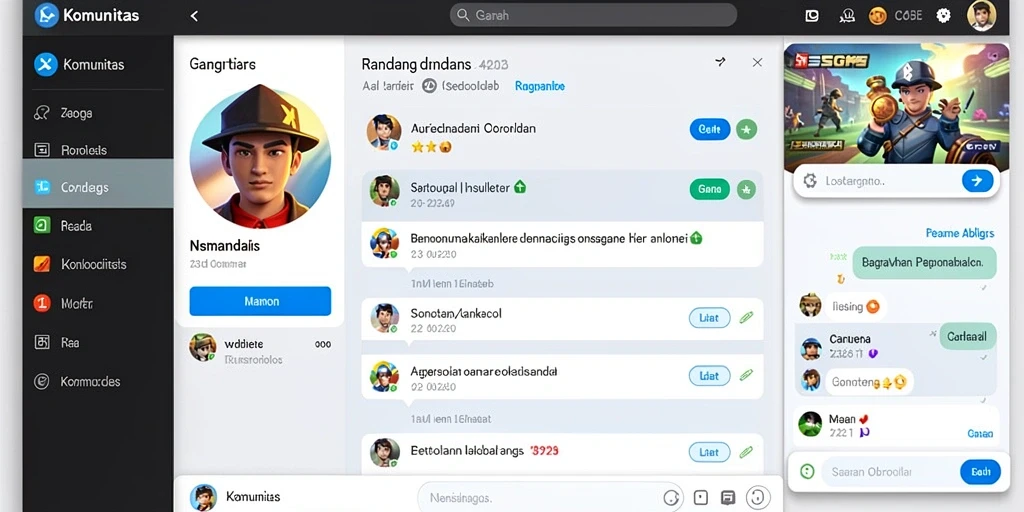Click the red Mofer sidebar icon

tap(42, 303)
